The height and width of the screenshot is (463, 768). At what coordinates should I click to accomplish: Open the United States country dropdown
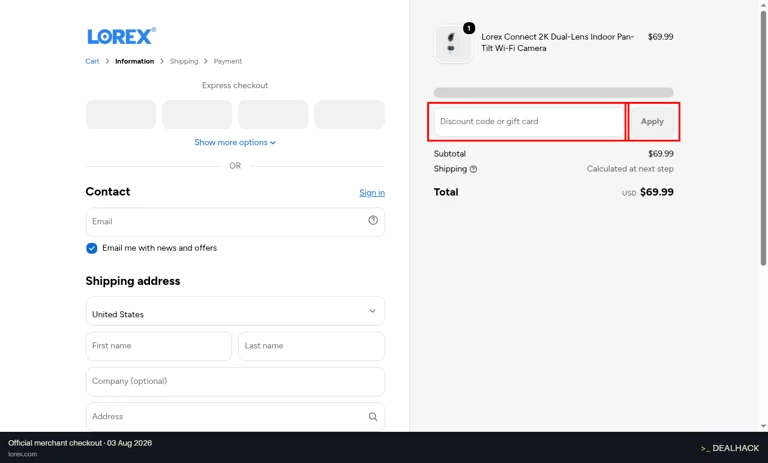point(235,311)
